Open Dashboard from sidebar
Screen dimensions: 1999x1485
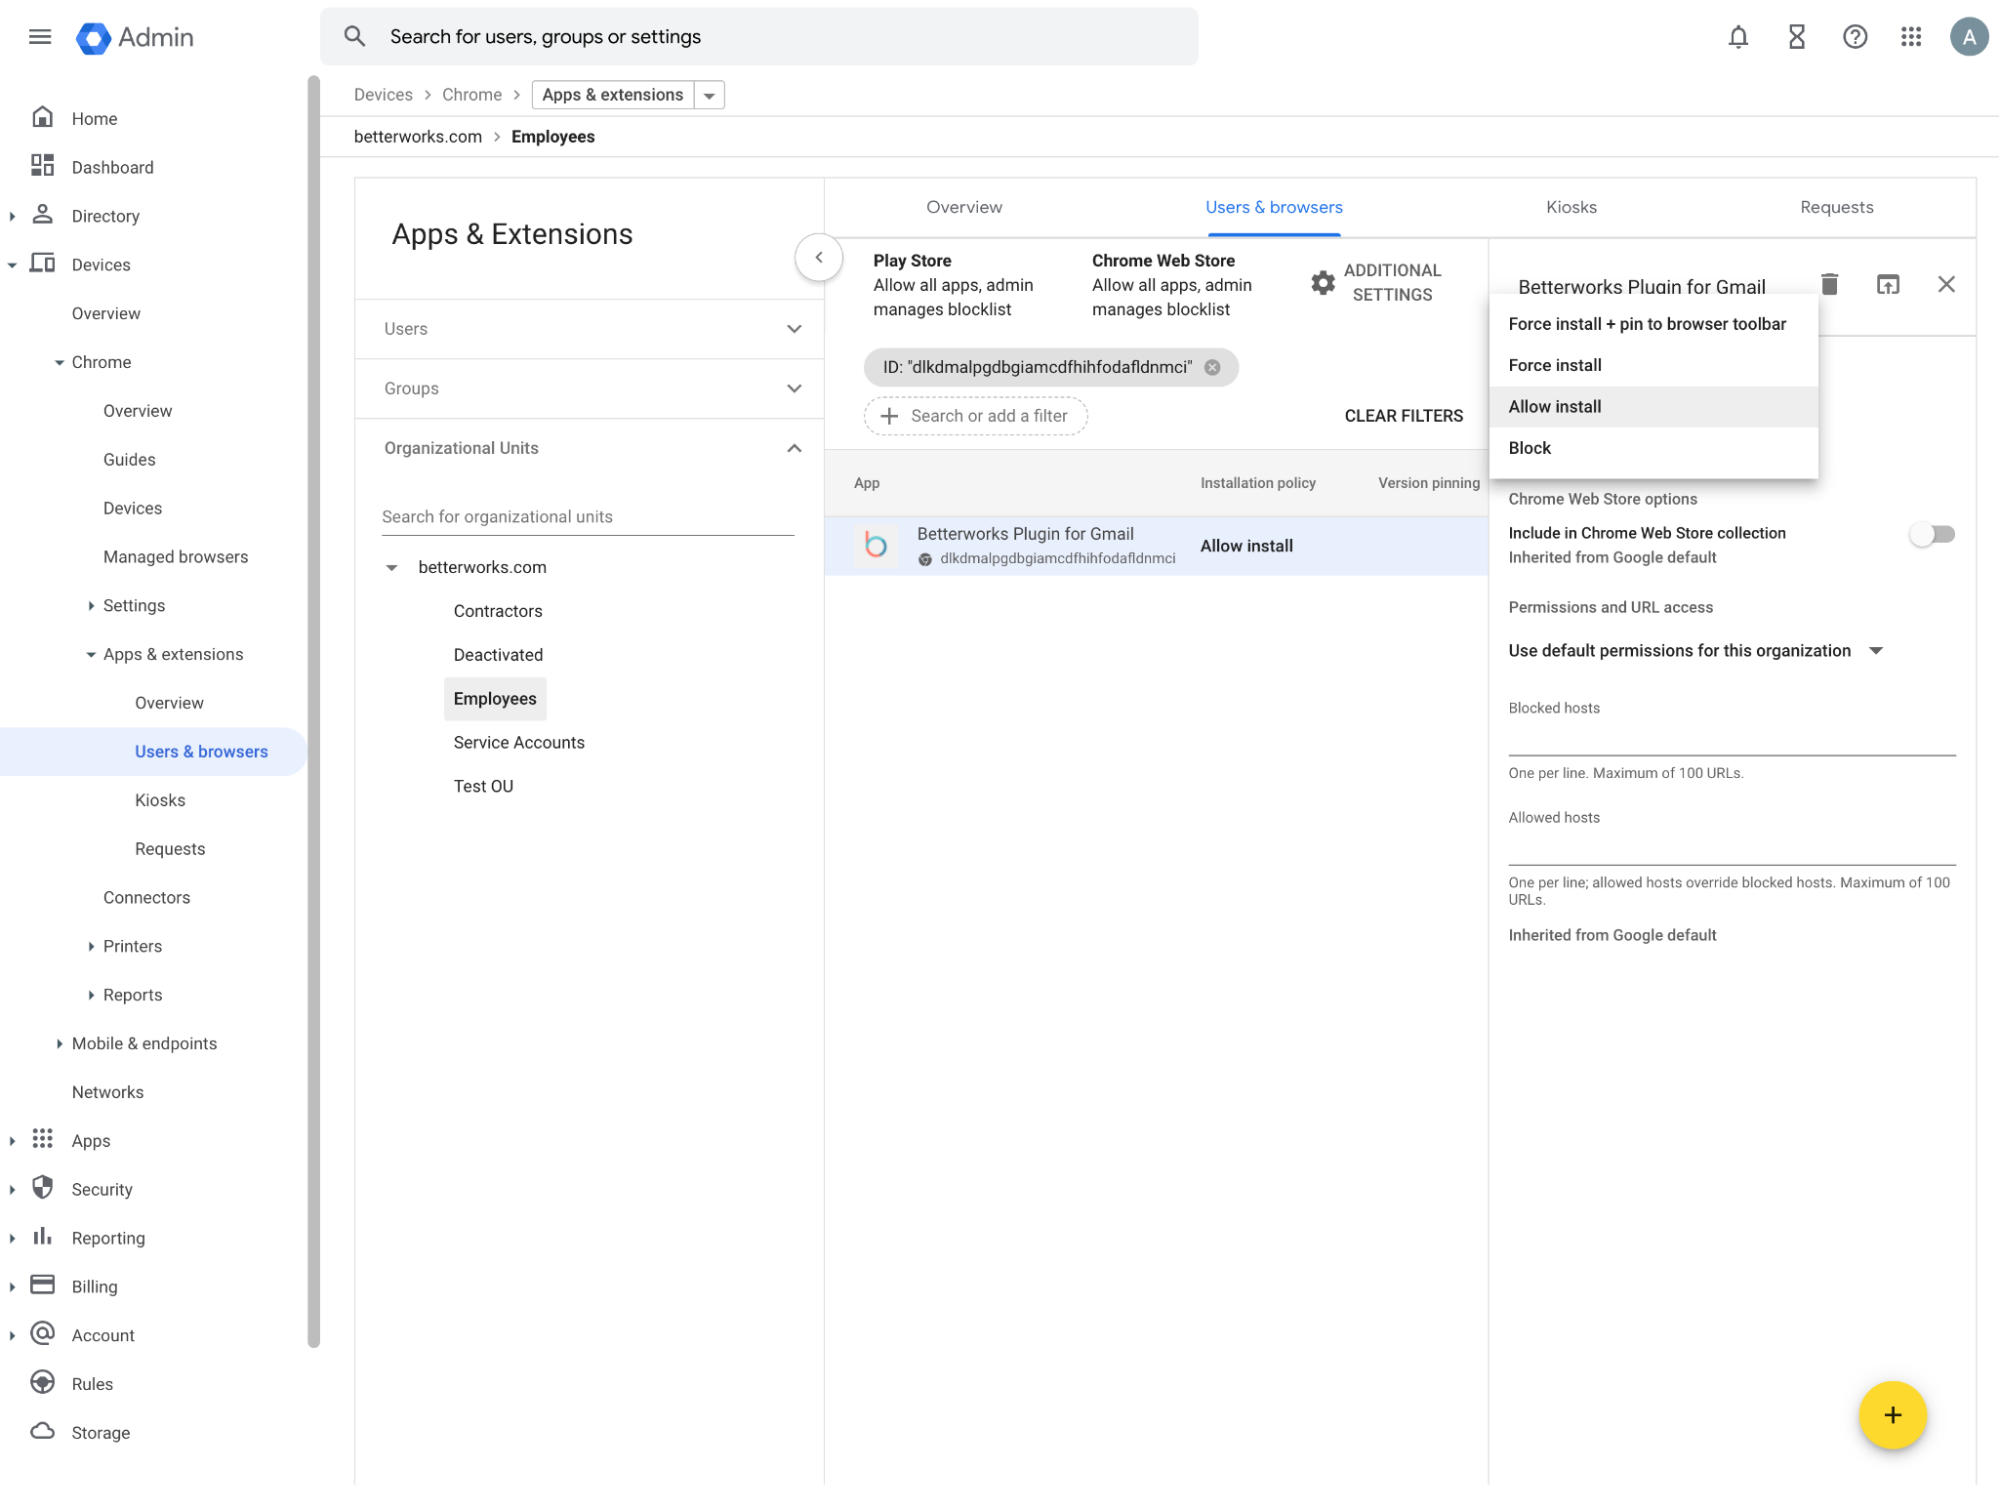(112, 167)
